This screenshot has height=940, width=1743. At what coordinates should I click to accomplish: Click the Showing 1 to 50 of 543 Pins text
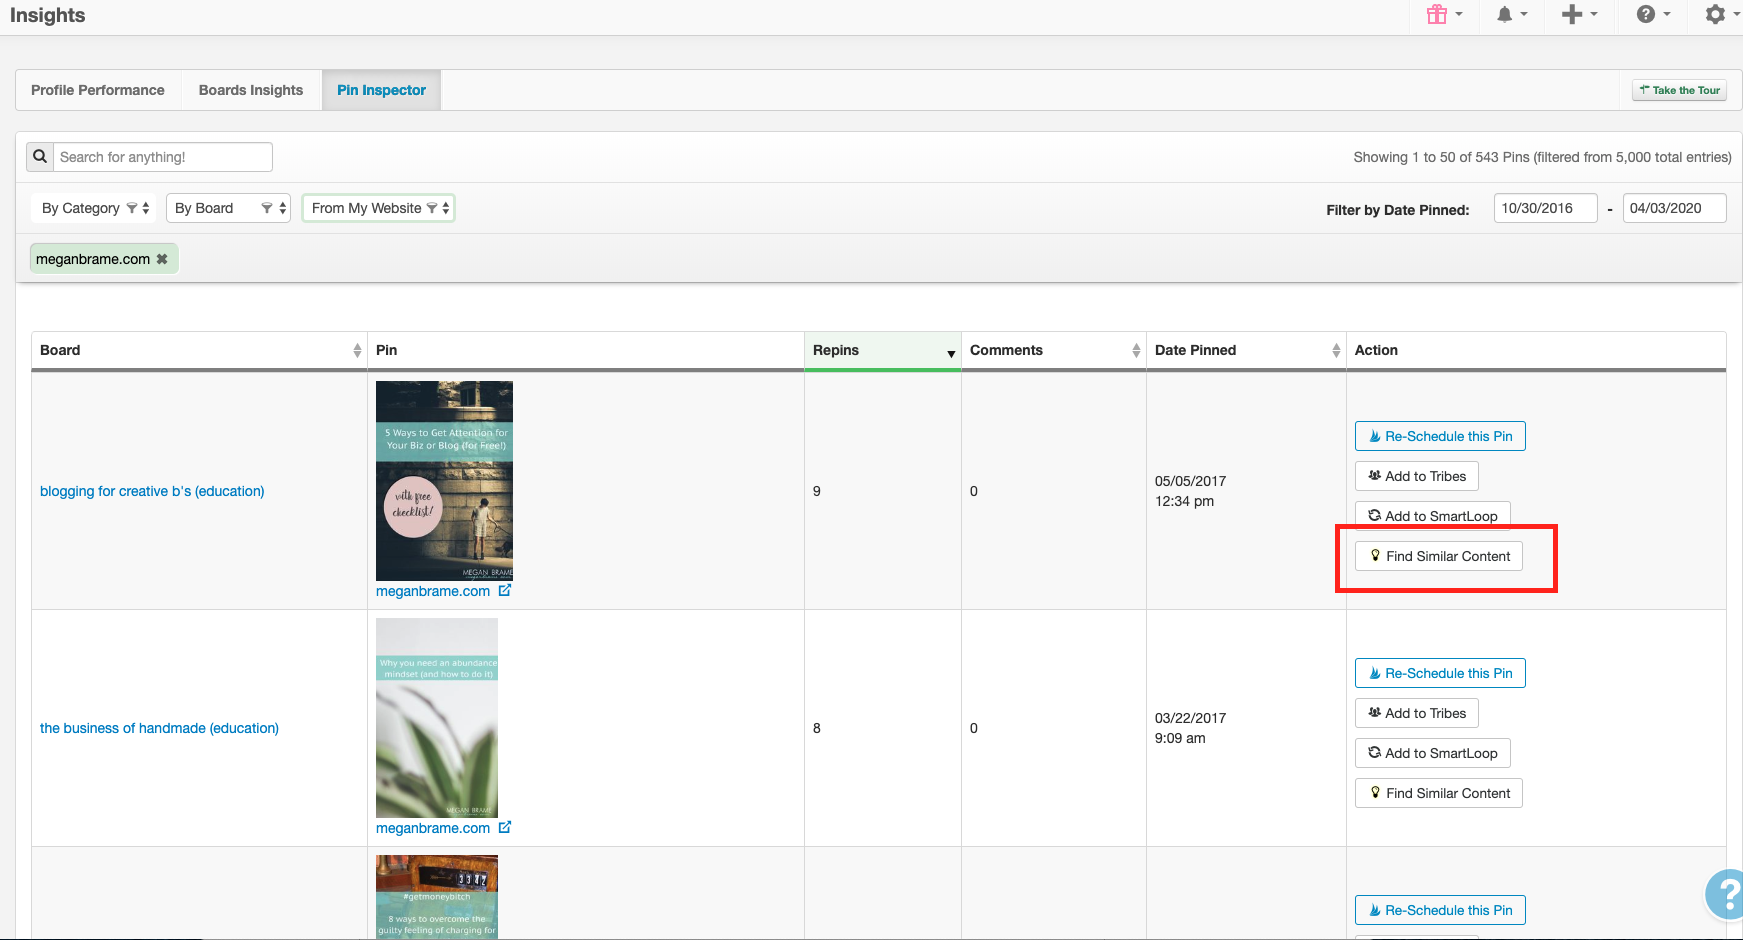(1542, 157)
